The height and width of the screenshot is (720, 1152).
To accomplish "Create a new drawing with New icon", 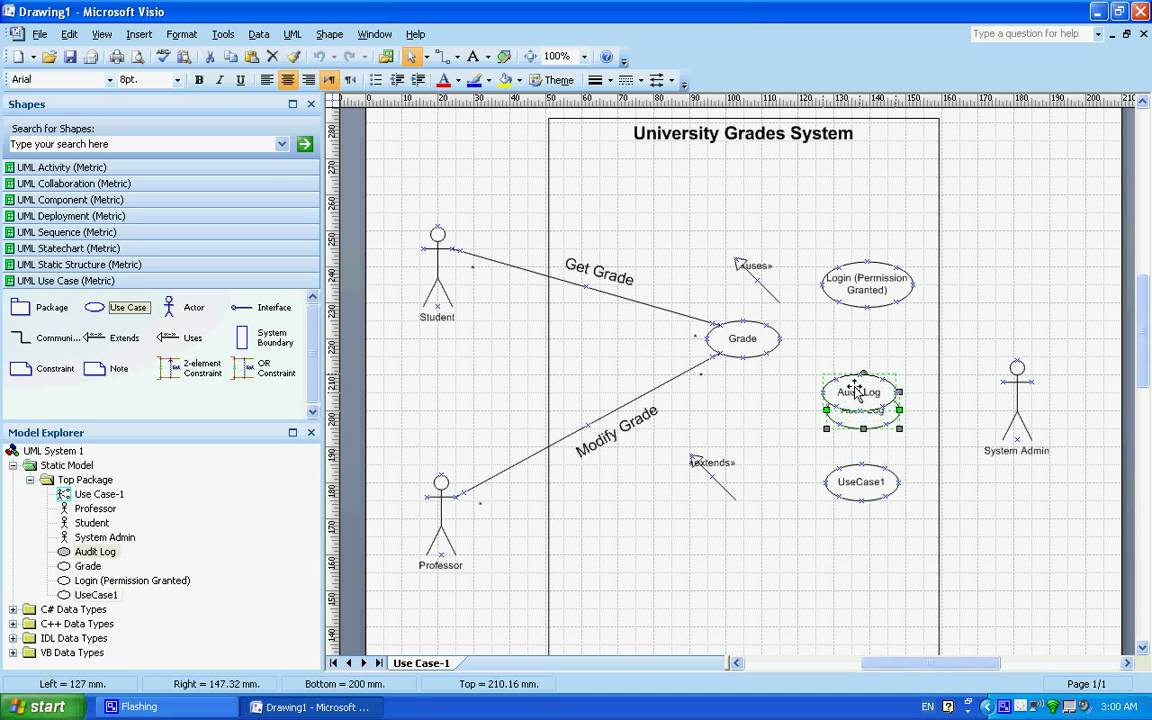I will pos(18,57).
